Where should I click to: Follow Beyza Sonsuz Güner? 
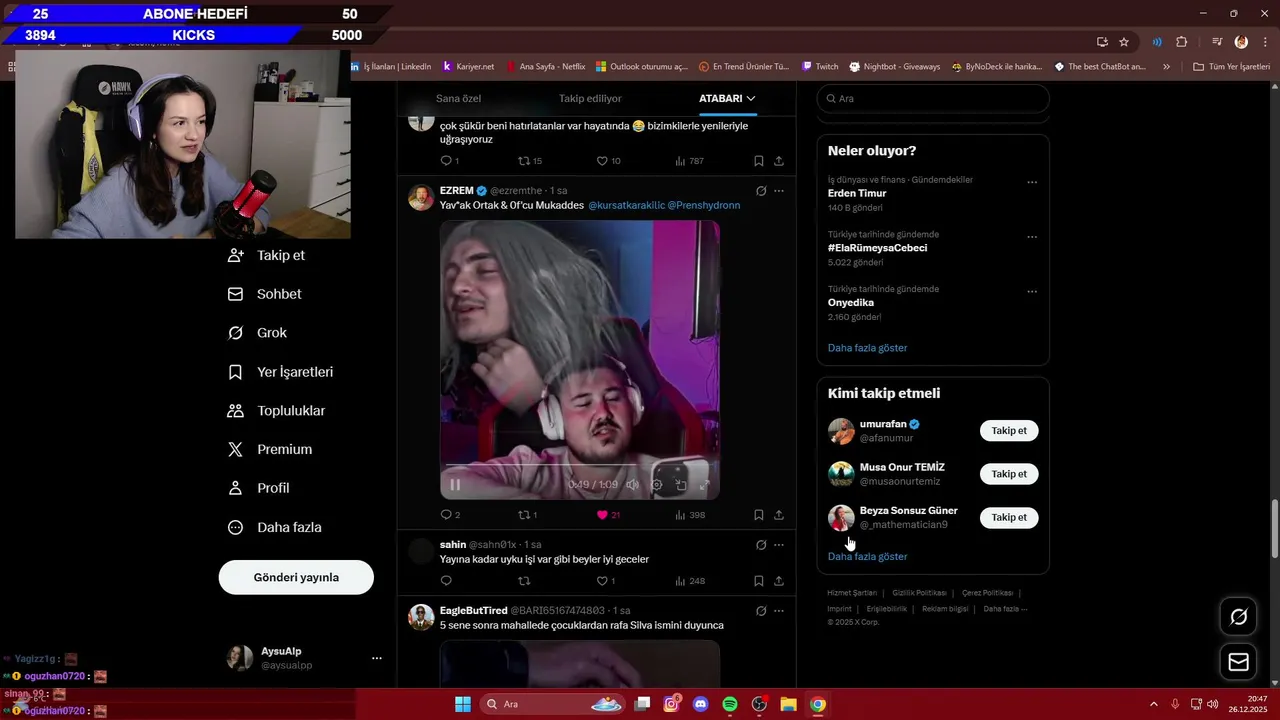click(x=1009, y=517)
